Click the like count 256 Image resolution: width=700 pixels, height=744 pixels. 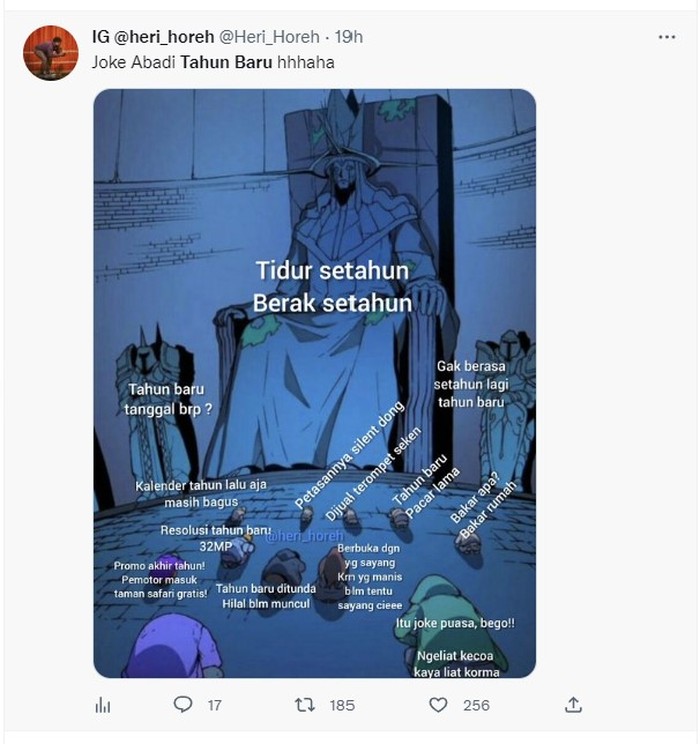pyautogui.click(x=476, y=705)
